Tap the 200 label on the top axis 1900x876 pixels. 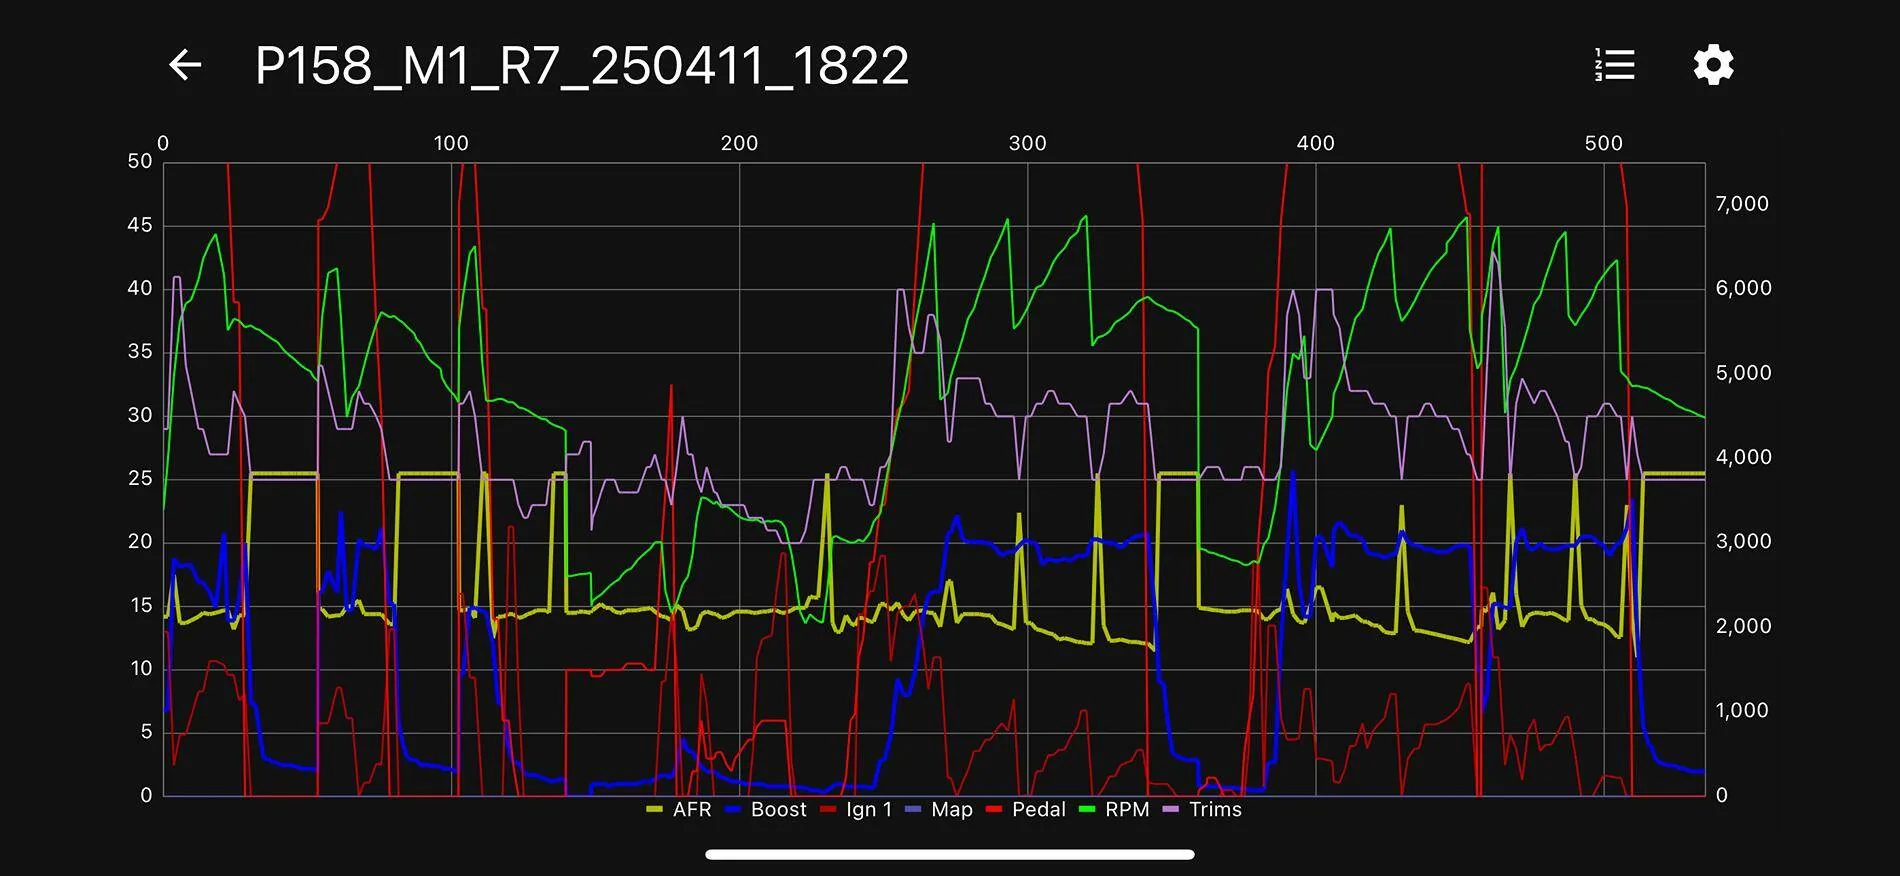click(739, 143)
